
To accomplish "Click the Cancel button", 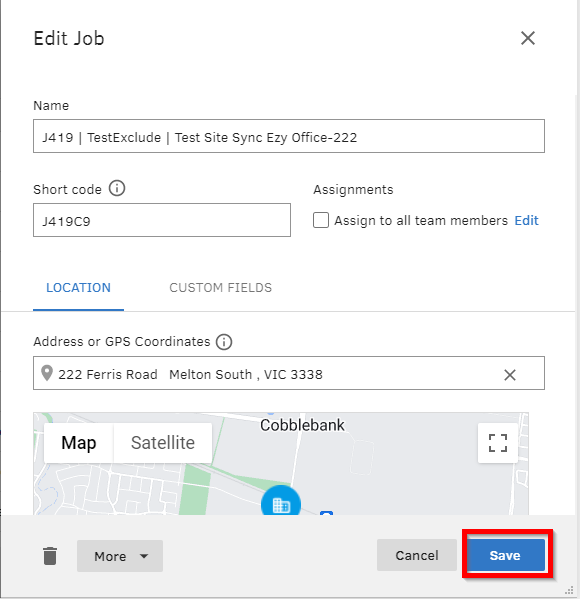I will 417,555.
